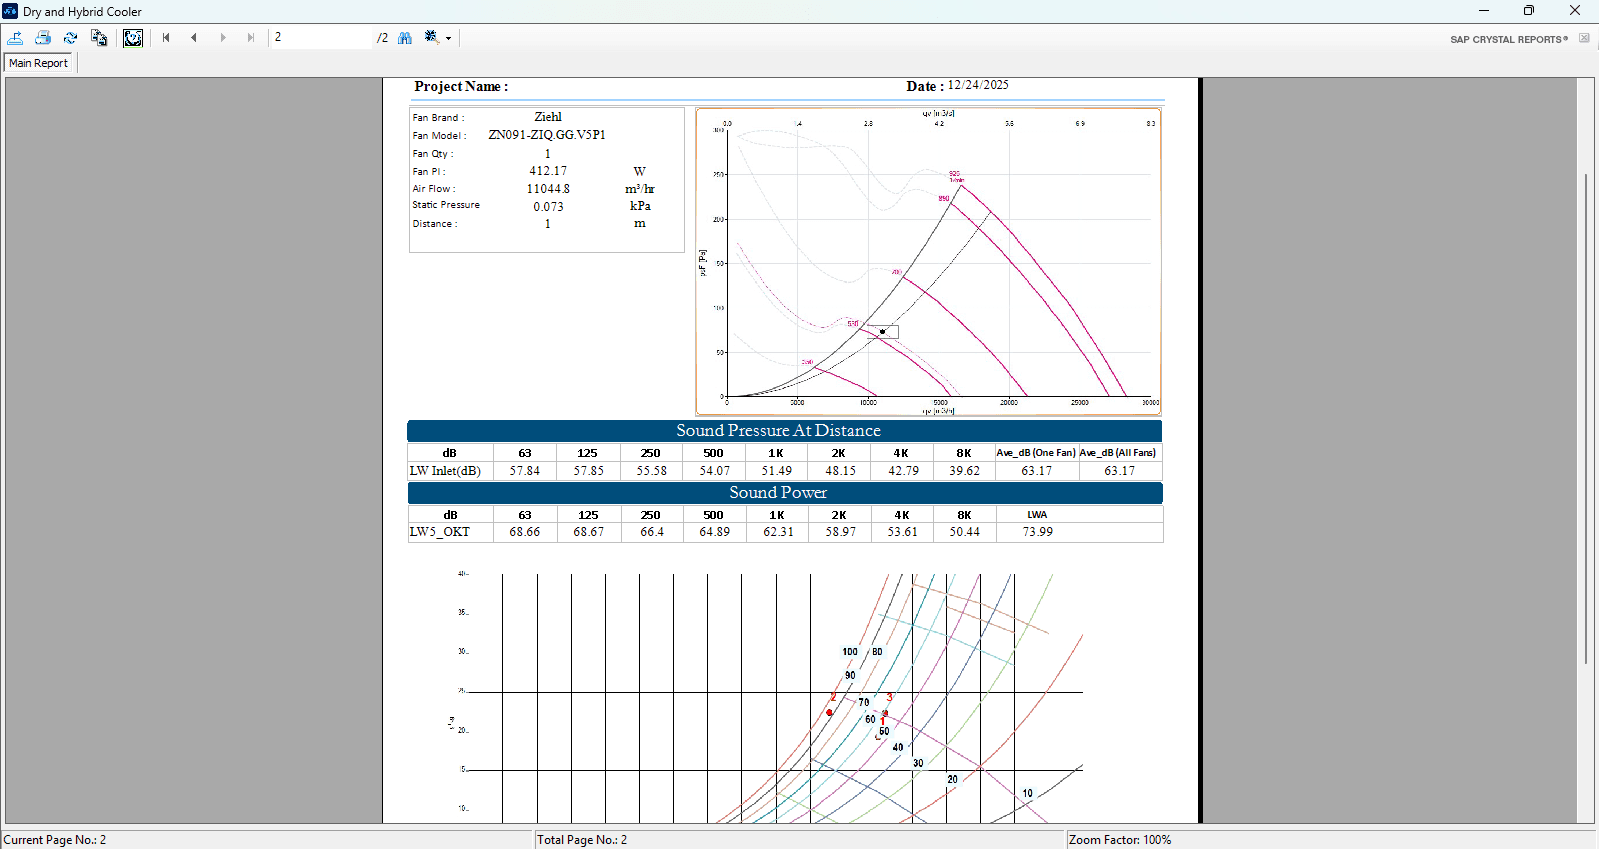Close the current report view tab
Image resolution: width=1599 pixels, height=849 pixels.
tap(1584, 38)
